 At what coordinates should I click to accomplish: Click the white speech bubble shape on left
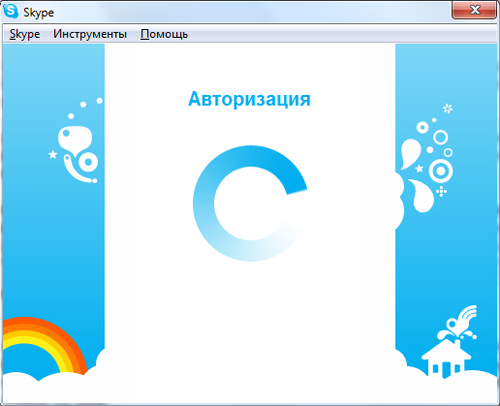tap(75, 139)
